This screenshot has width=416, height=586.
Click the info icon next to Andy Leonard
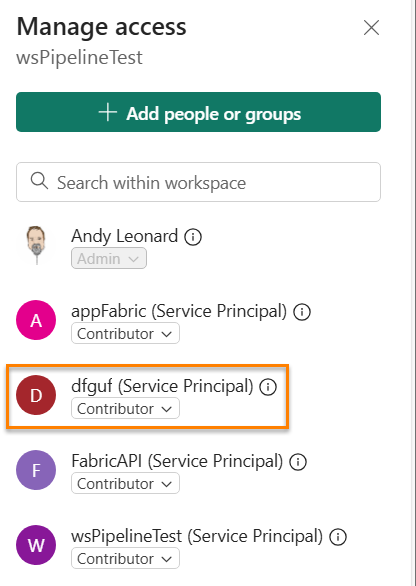point(193,237)
